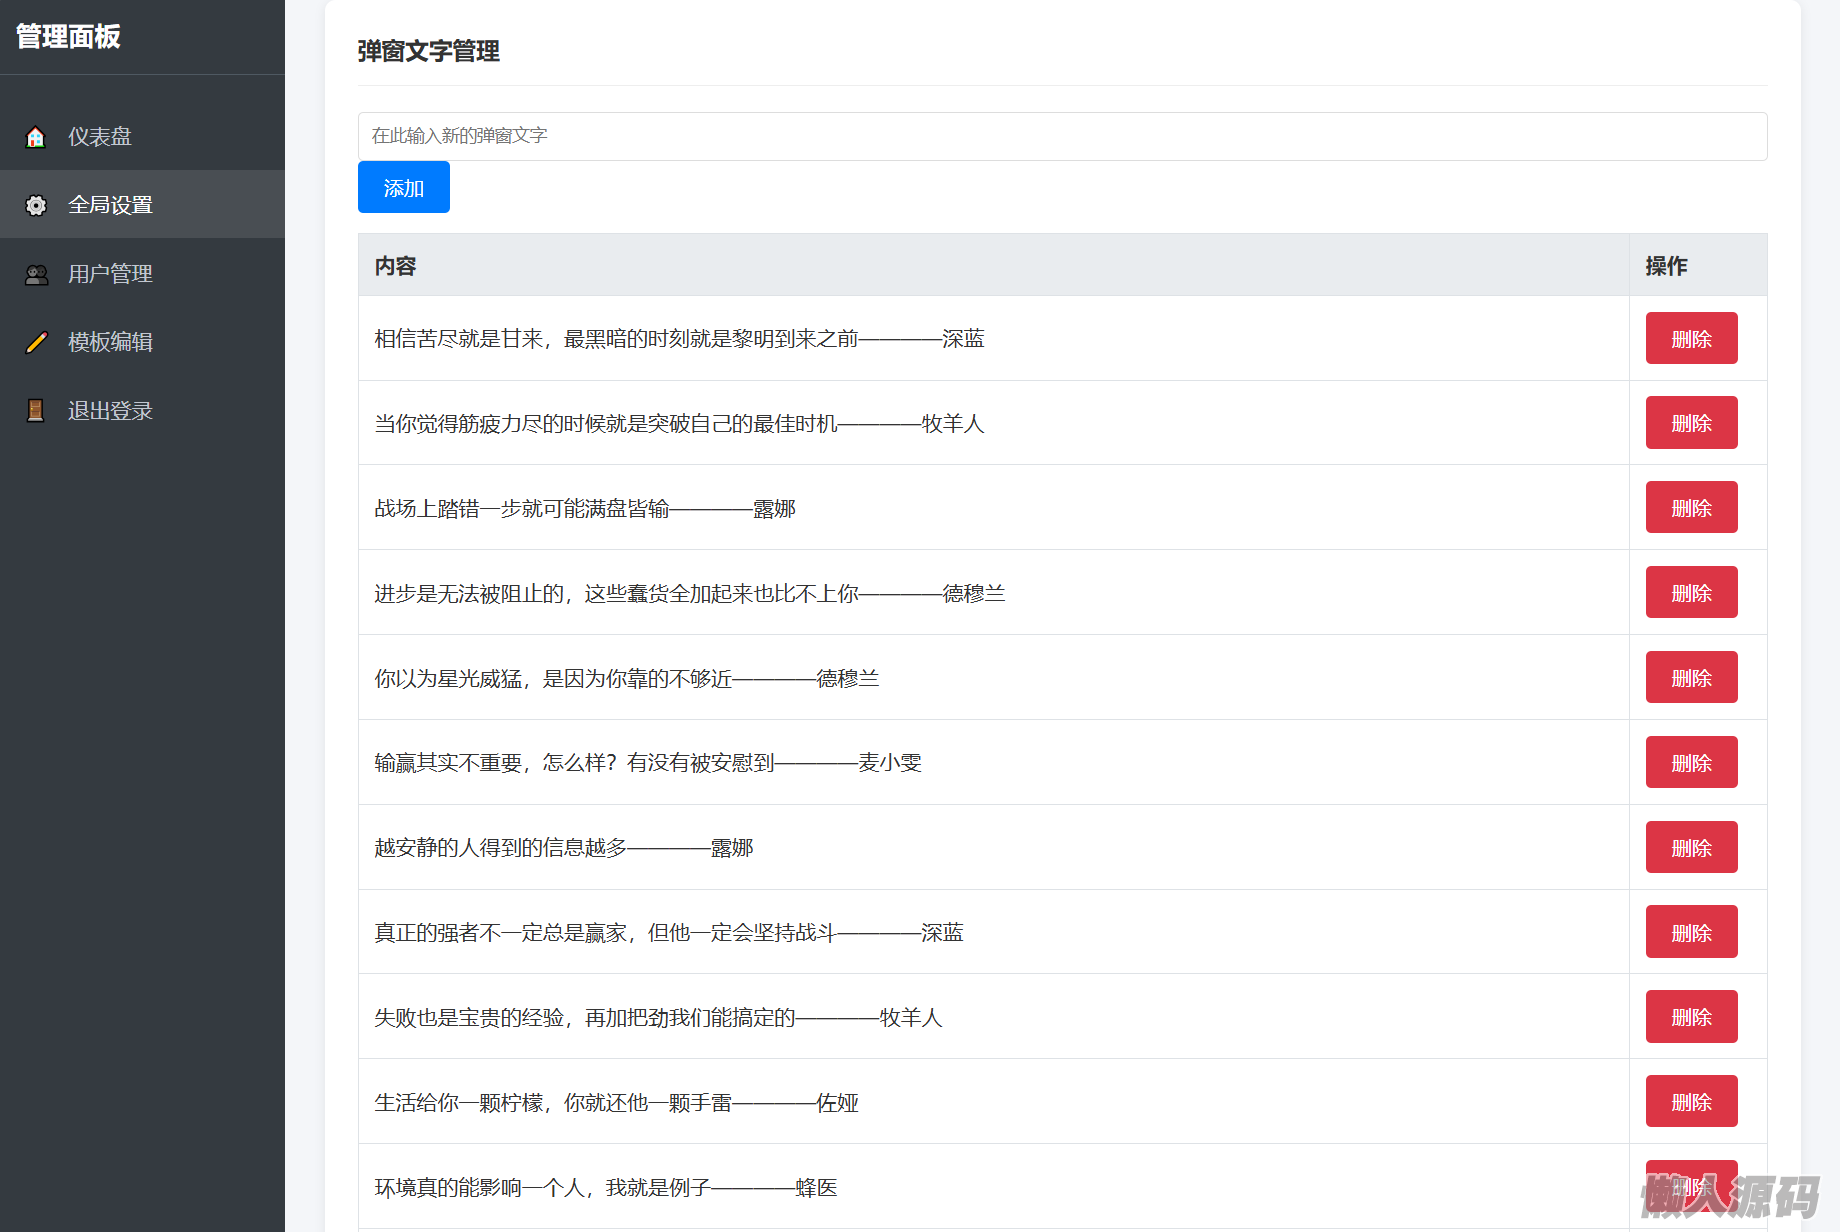The image size is (1840, 1232).
Task: Click the house icon beside 仪表盘
Action: click(x=36, y=137)
